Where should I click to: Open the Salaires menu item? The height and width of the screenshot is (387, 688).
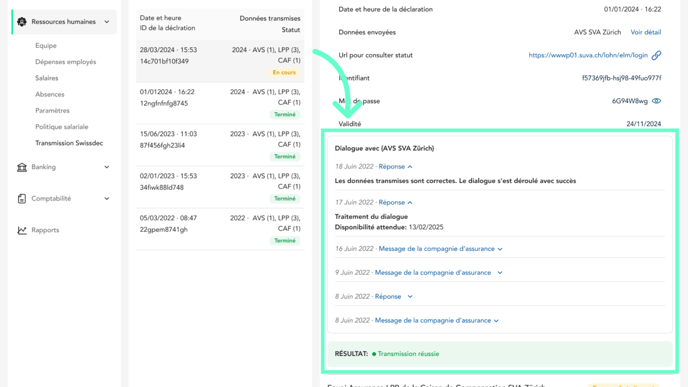[47, 78]
